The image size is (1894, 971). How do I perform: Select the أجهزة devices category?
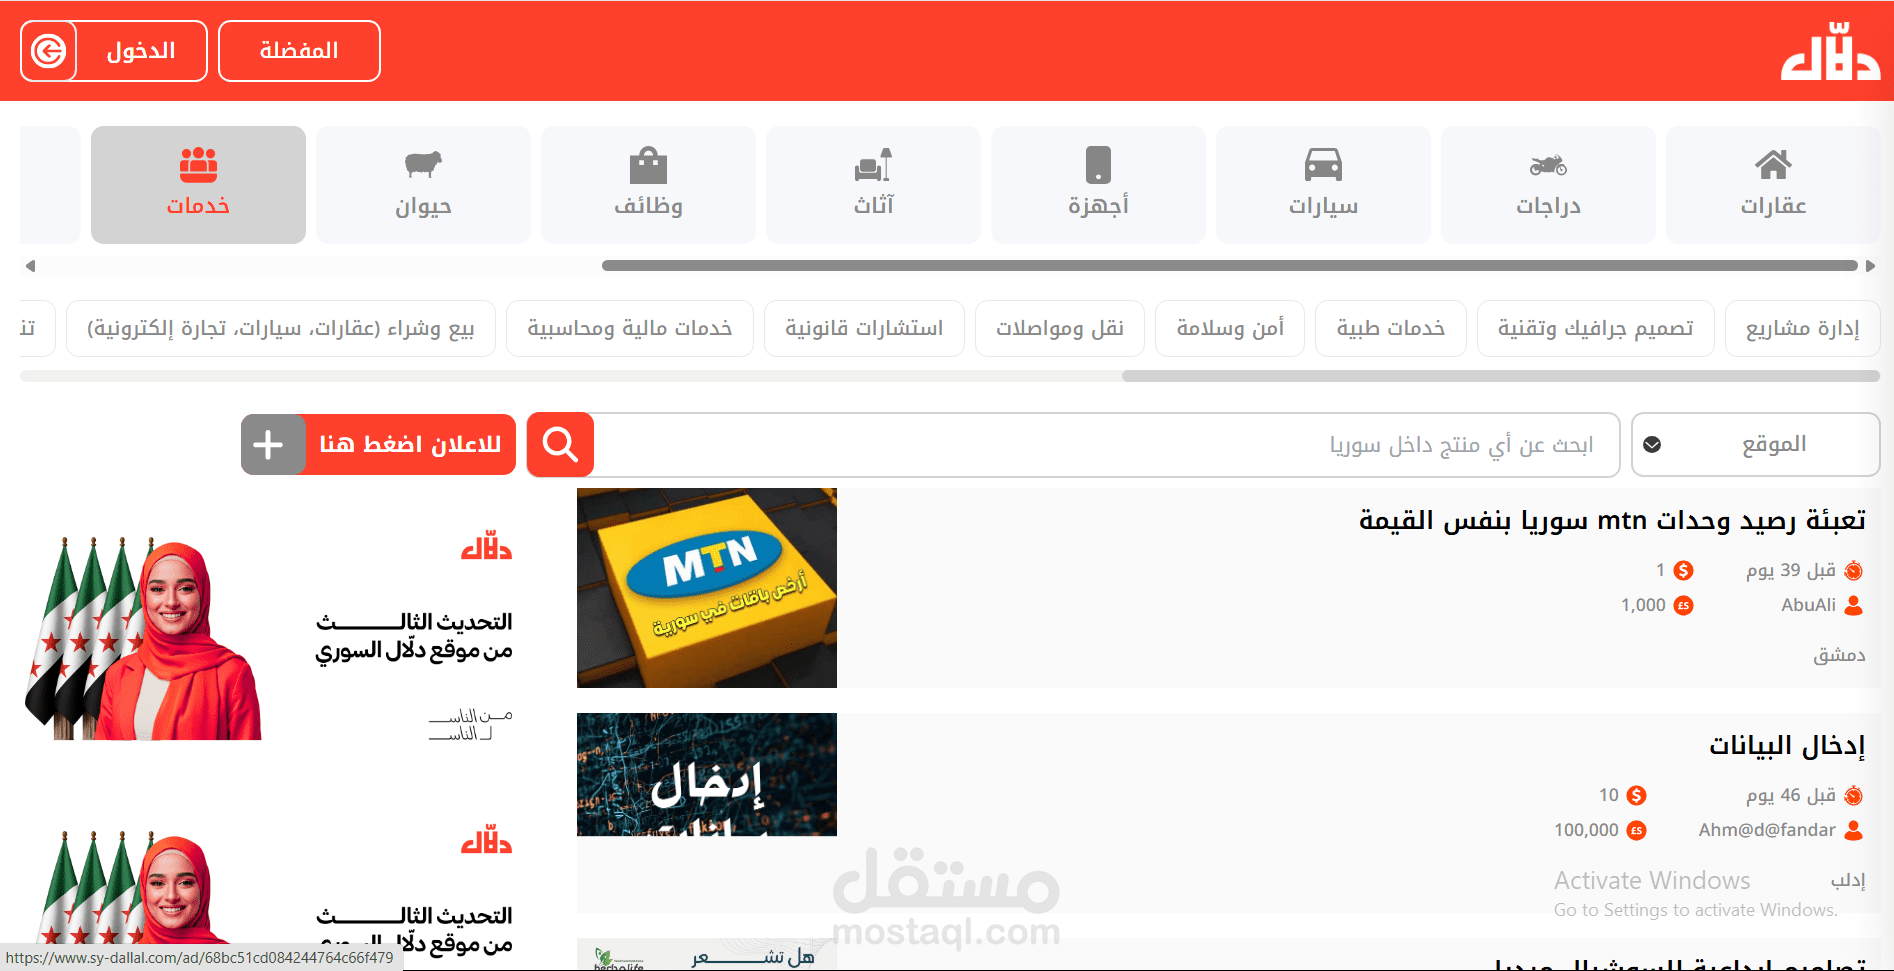[1097, 185]
